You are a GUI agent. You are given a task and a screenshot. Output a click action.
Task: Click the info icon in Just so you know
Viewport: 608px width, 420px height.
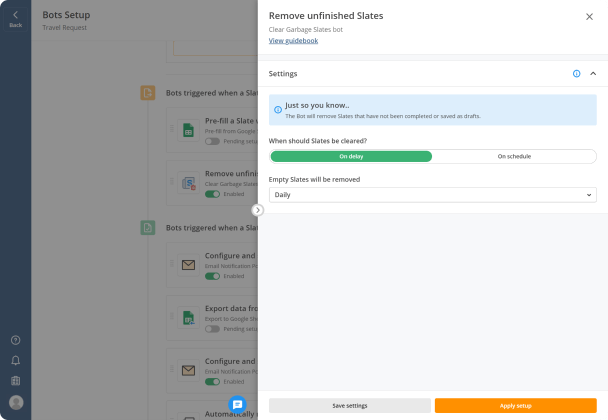(278, 110)
